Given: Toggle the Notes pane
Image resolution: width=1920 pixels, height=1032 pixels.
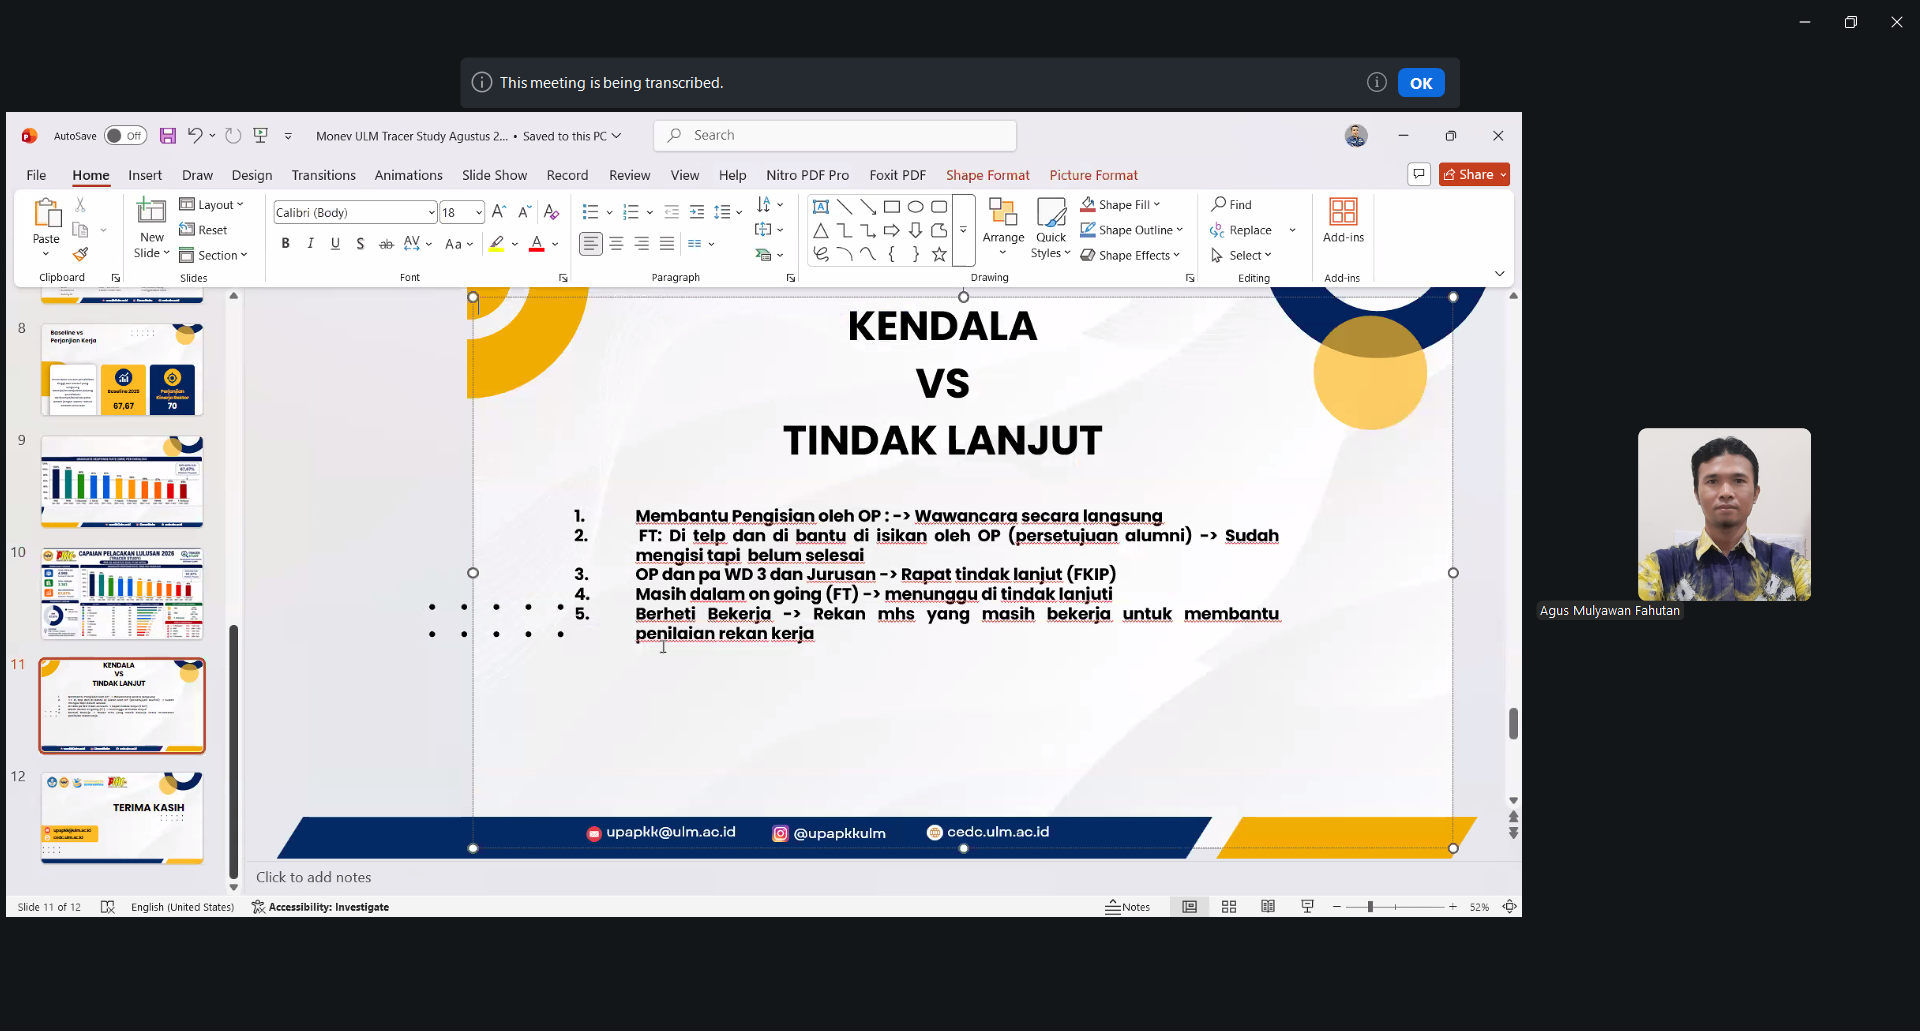Looking at the screenshot, I should coord(1128,907).
